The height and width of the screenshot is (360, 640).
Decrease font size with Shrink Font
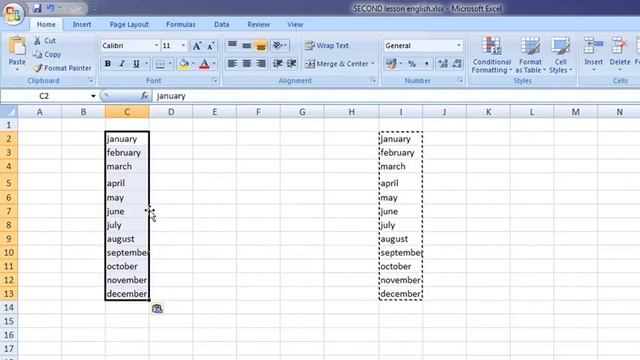pos(211,46)
